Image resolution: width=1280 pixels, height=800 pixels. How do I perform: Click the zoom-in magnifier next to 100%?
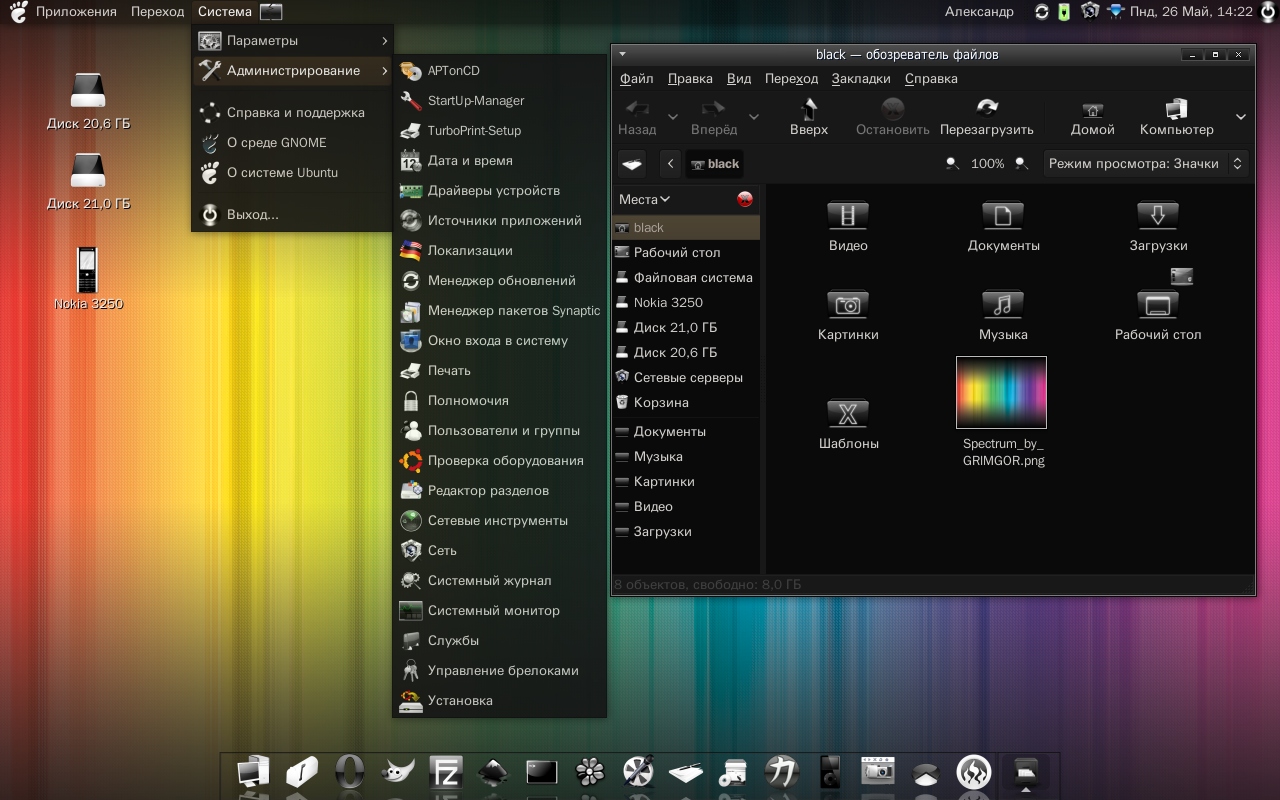pyautogui.click(x=1021, y=163)
